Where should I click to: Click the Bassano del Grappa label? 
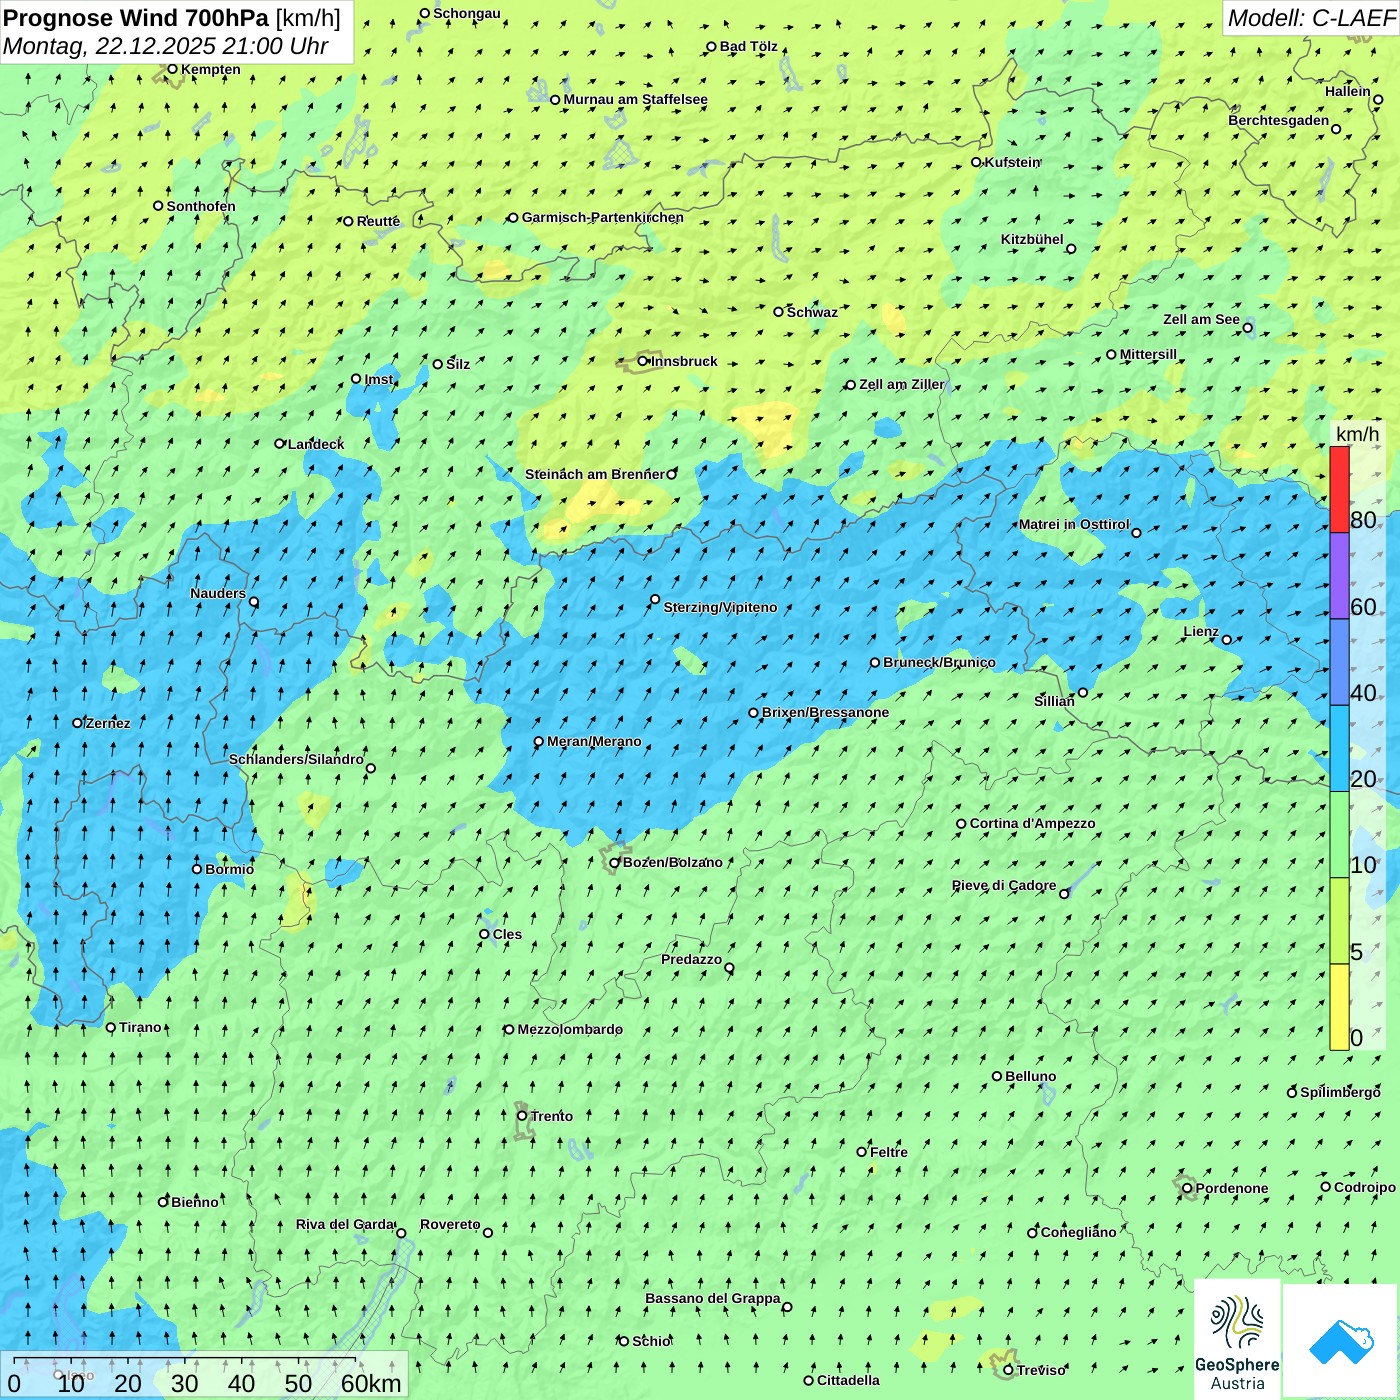[713, 1298]
